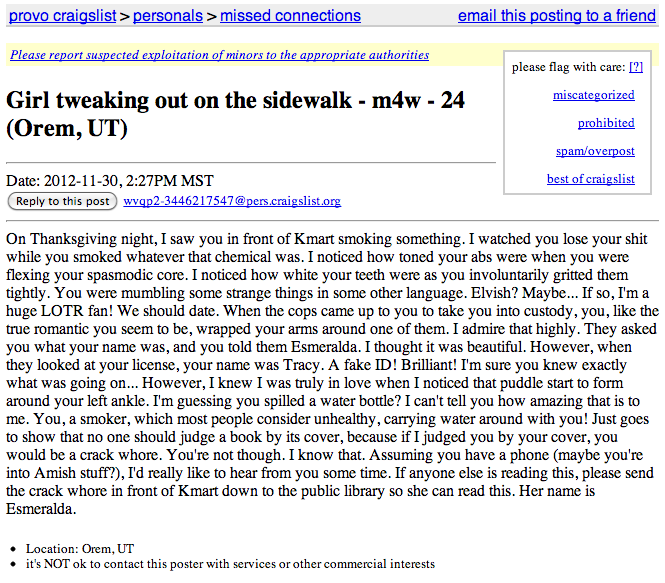The width and height of the screenshot is (665, 583).
Task: Click the please flag with care label
Action: (568, 67)
